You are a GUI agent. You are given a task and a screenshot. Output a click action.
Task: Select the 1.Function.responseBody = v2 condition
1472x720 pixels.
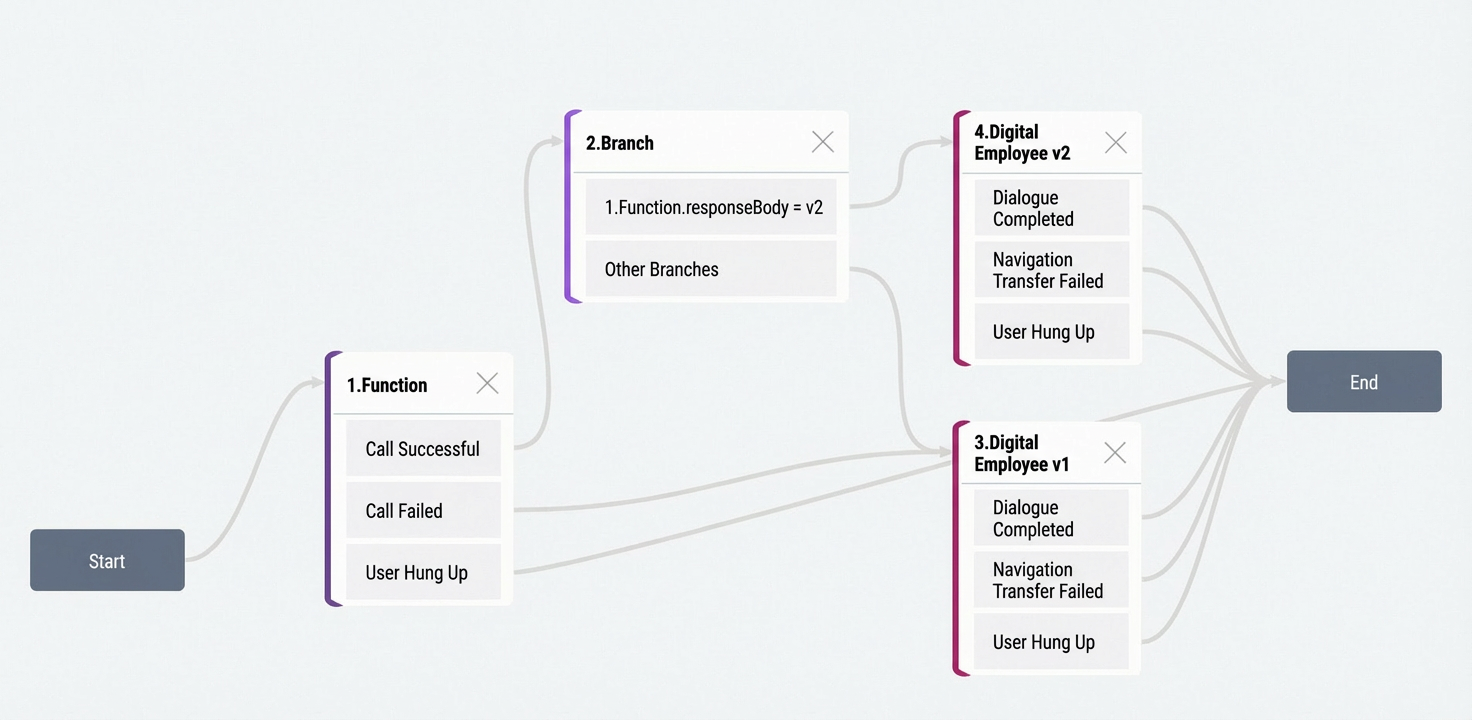pyautogui.click(x=711, y=207)
